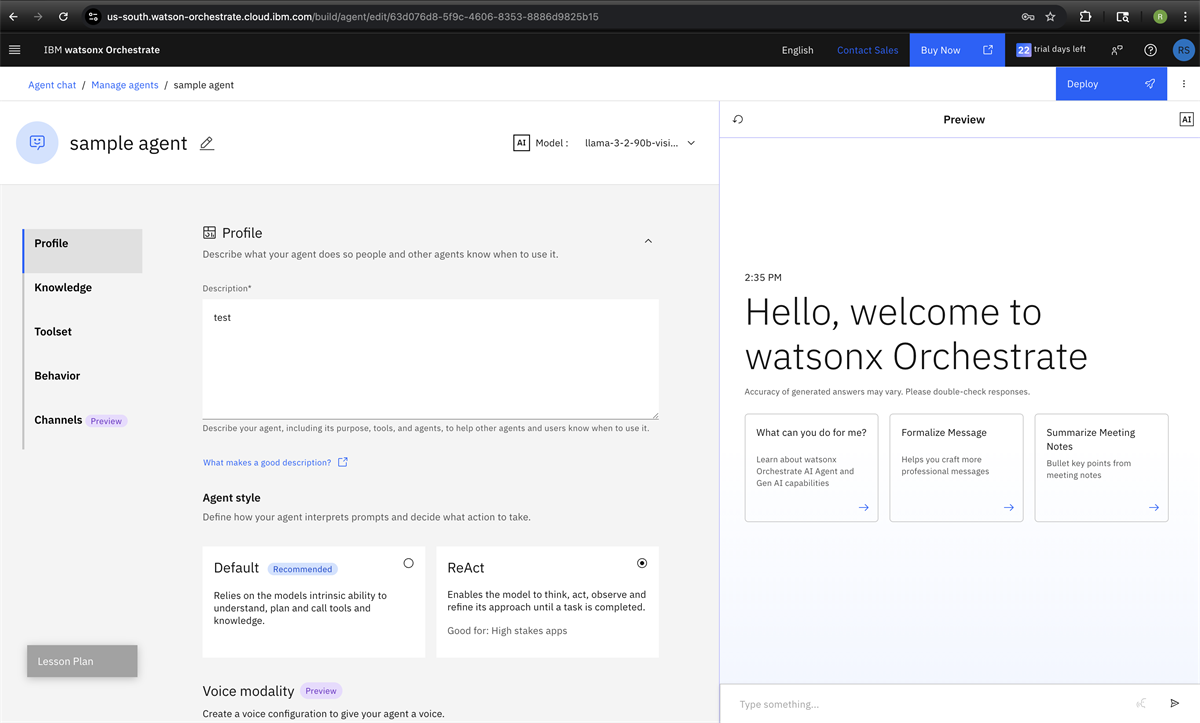Click the browser back arrow

click(x=13, y=16)
